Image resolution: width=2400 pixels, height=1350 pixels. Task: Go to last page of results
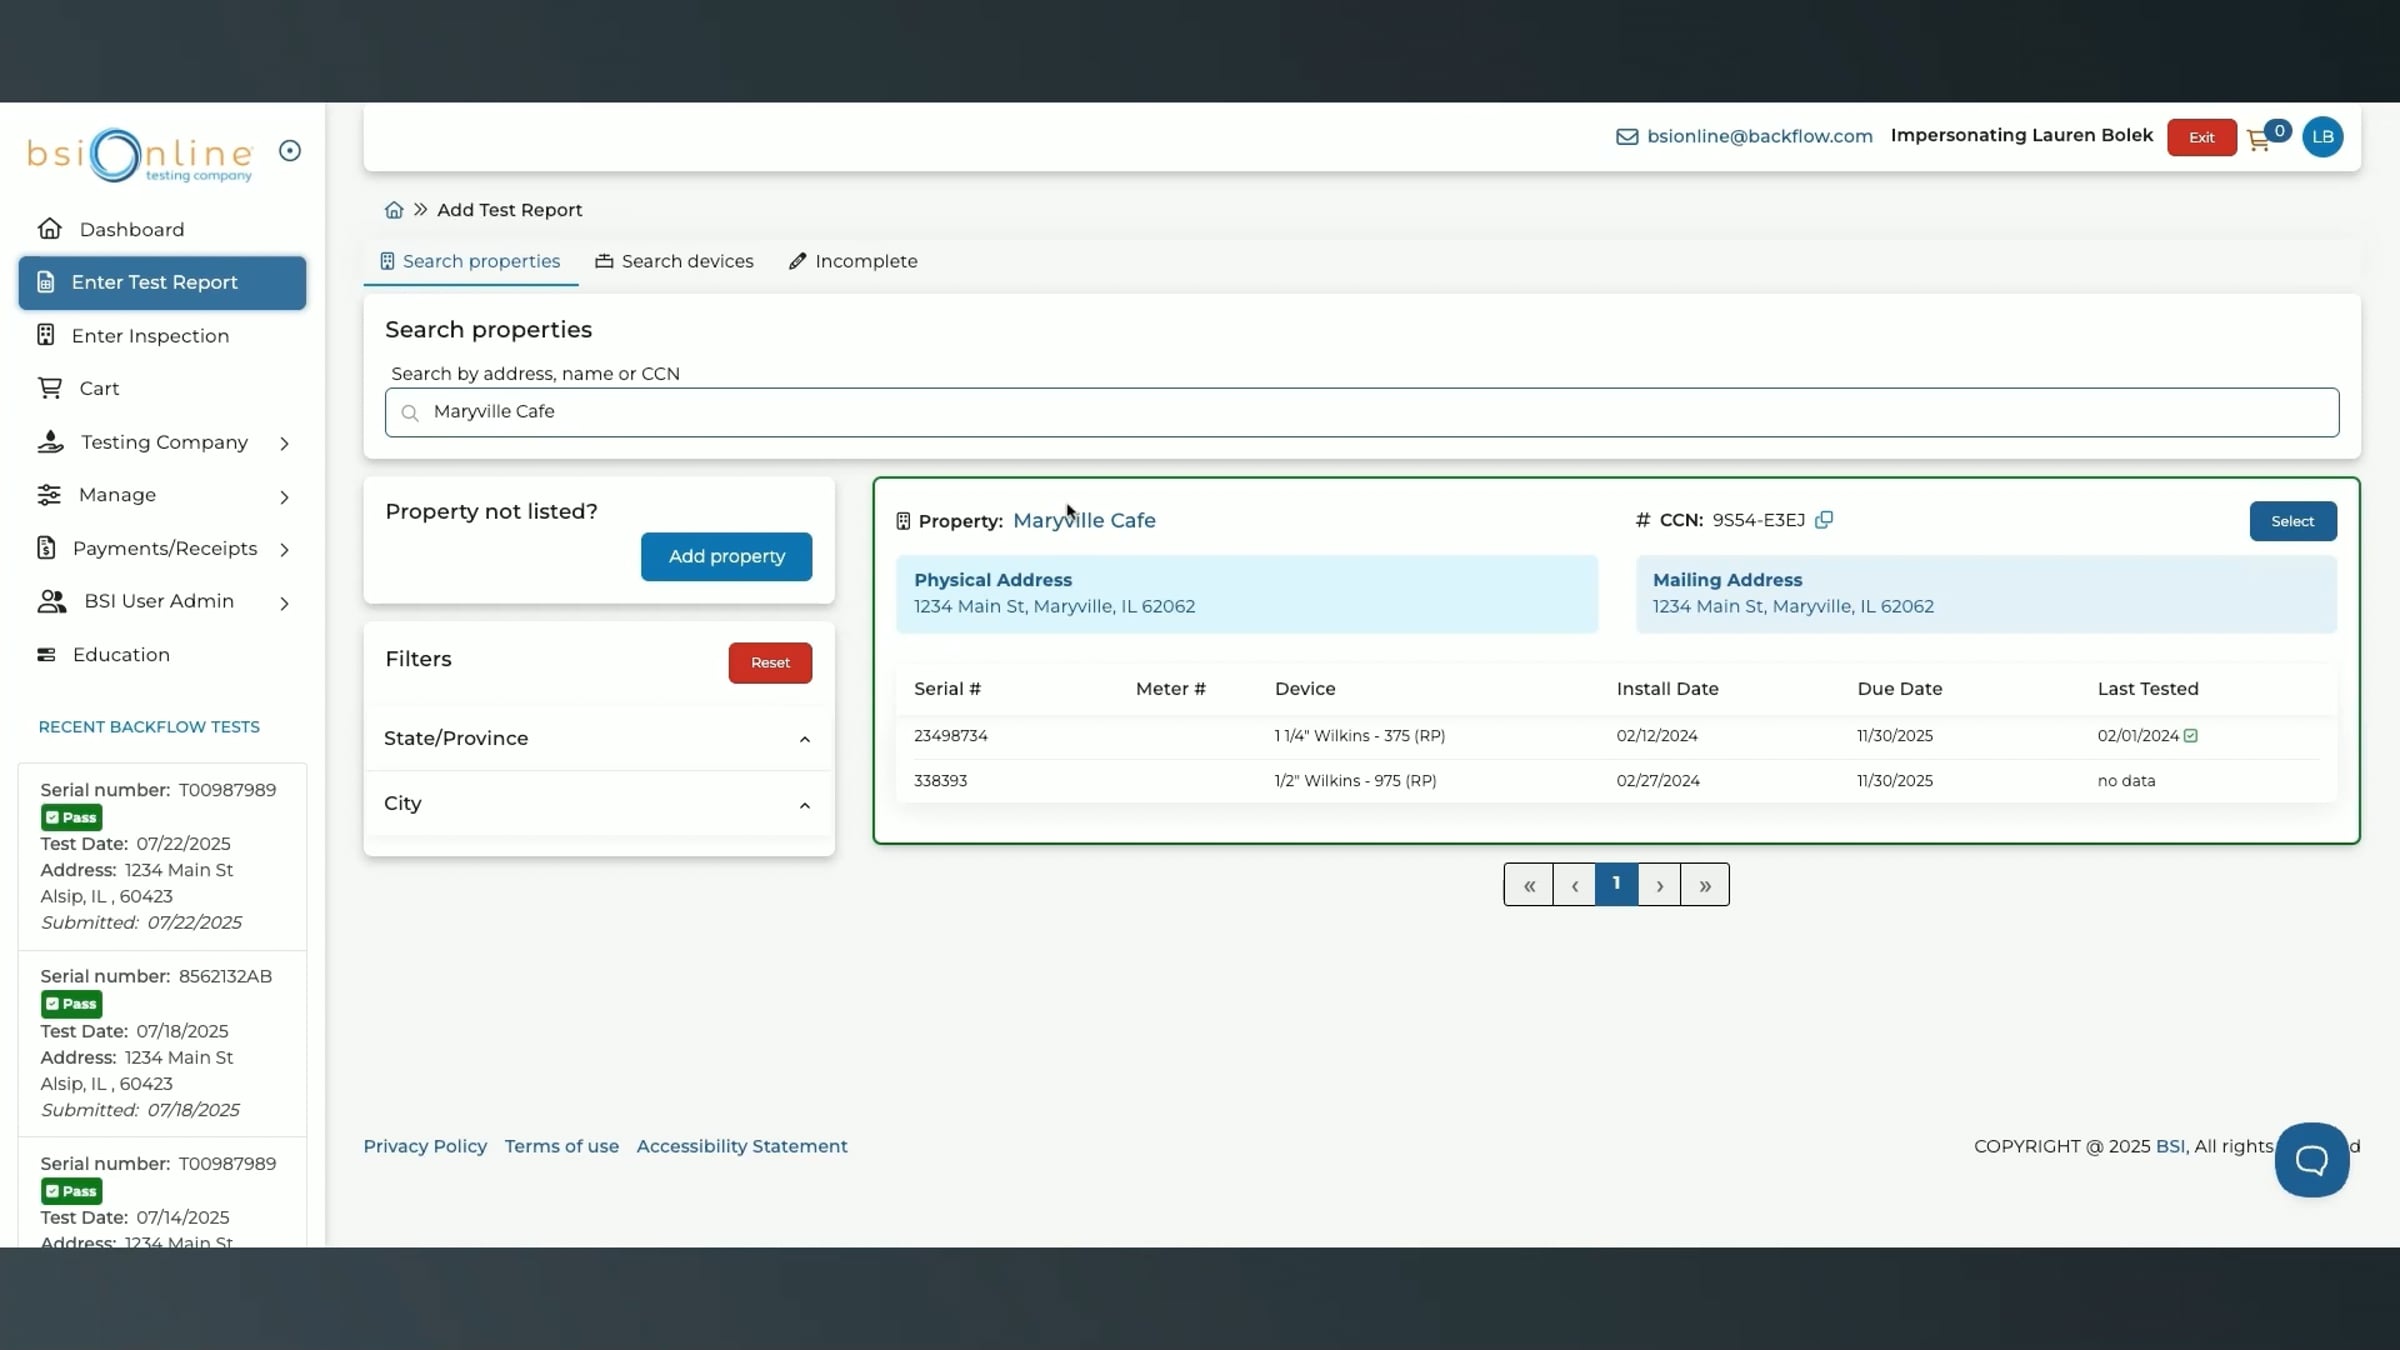(1704, 885)
